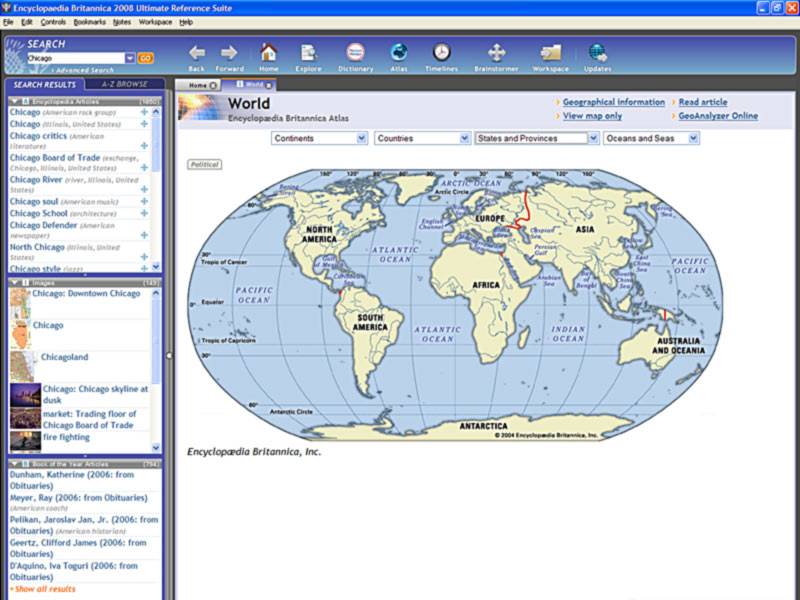The height and width of the screenshot is (600, 800).
Task: Open the Edit menu
Action: point(27,22)
